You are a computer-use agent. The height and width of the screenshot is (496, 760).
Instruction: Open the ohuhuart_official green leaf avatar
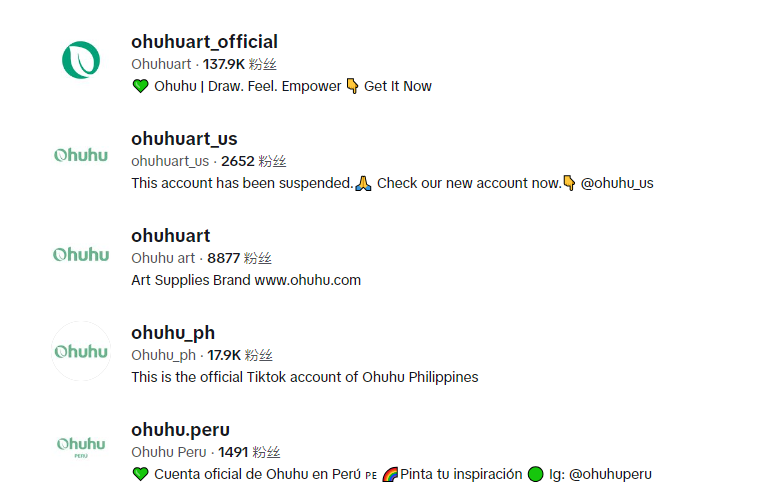(81, 60)
